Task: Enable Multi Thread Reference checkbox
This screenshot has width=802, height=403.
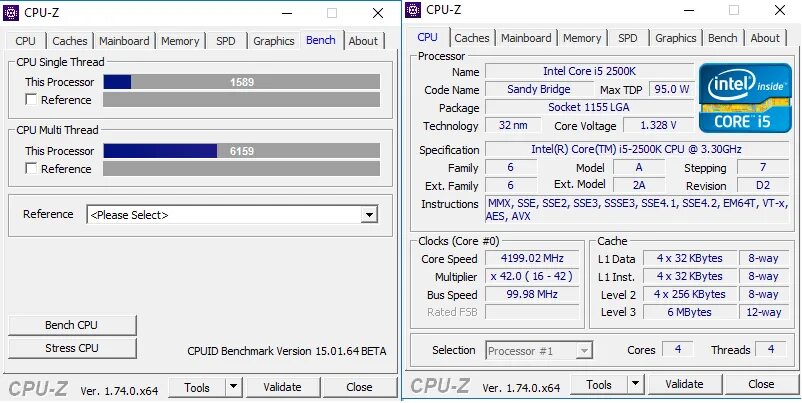Action: (31, 168)
